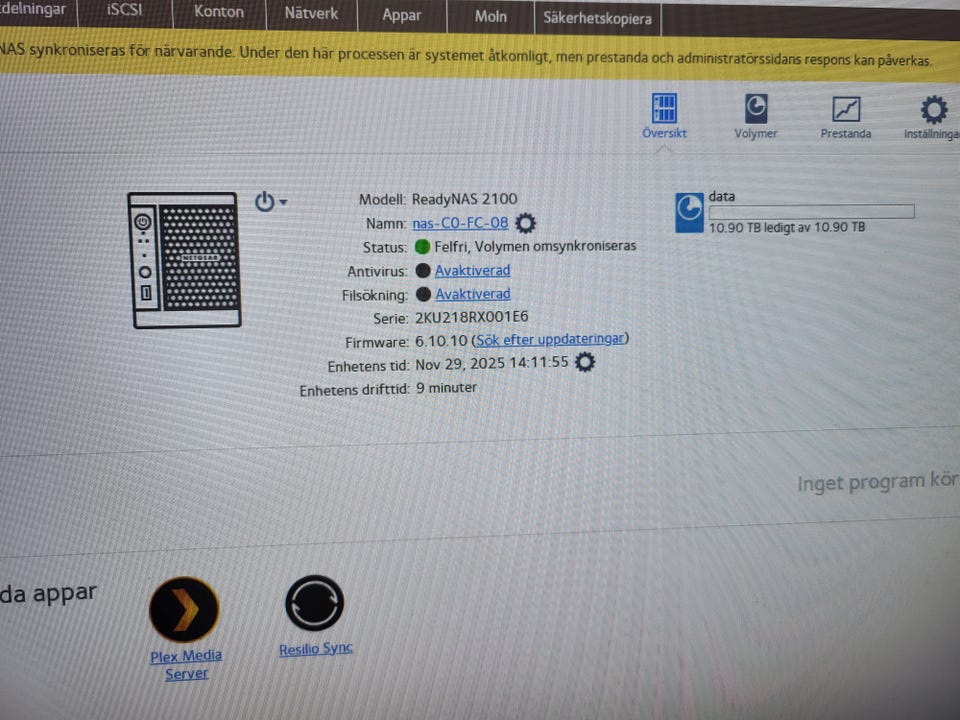Open the Resilio Sync text link
Screen dimensions: 960x720
click(316, 649)
